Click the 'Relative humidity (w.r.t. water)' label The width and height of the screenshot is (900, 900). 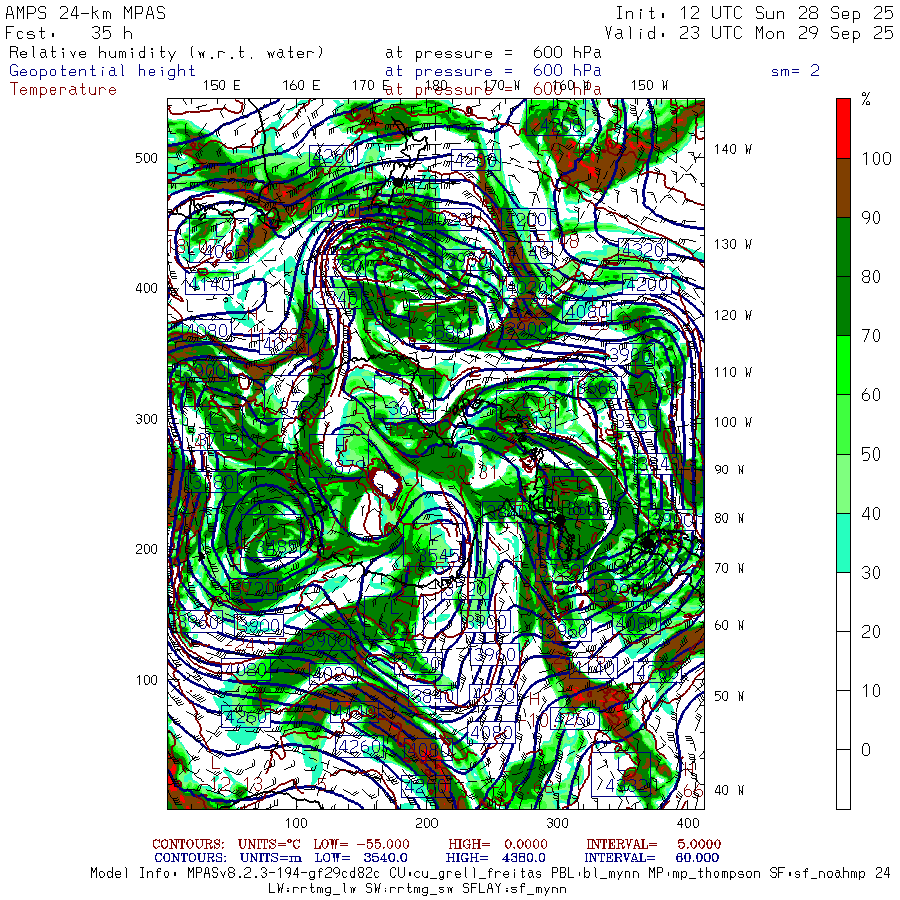(166, 53)
